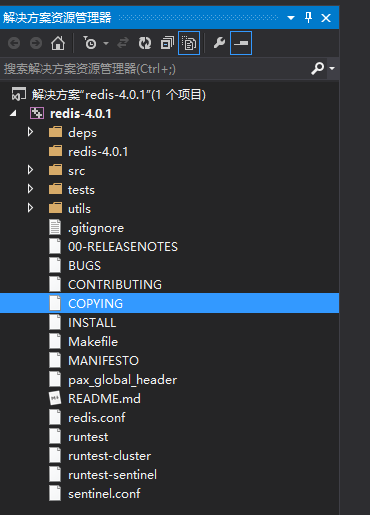
Task: Expand the tests folder
Action: [x=30, y=189]
